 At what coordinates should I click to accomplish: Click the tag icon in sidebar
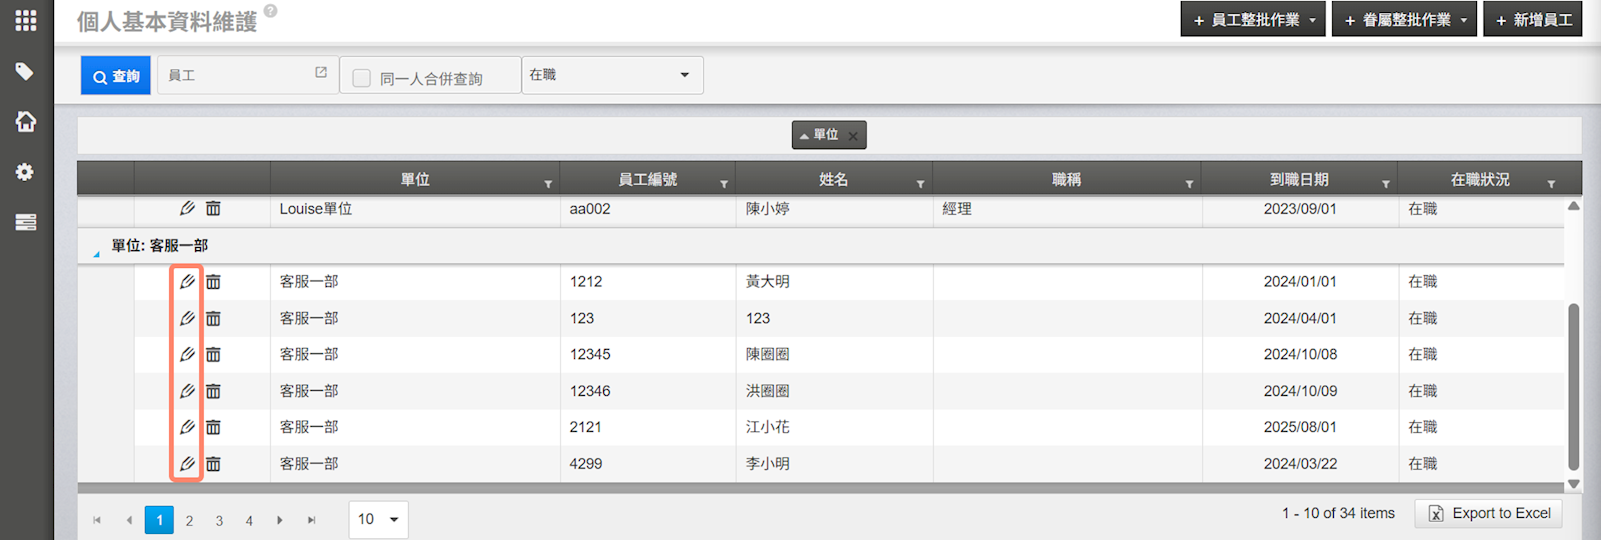(26, 72)
